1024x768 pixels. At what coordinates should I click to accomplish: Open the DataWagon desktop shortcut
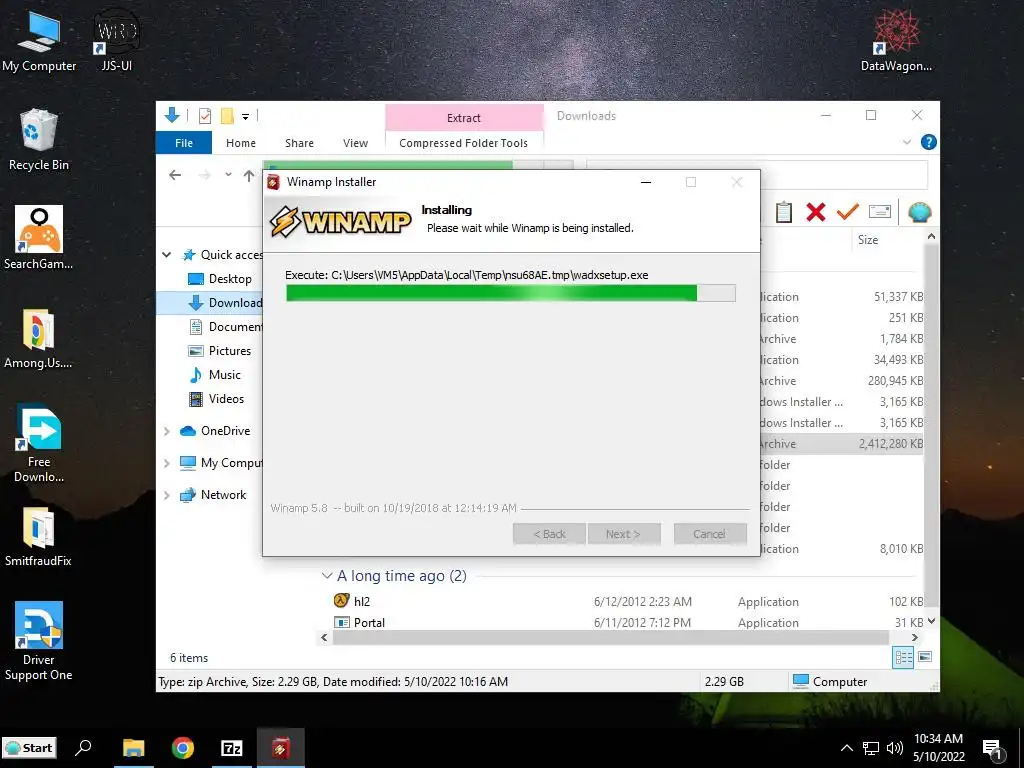click(x=896, y=40)
